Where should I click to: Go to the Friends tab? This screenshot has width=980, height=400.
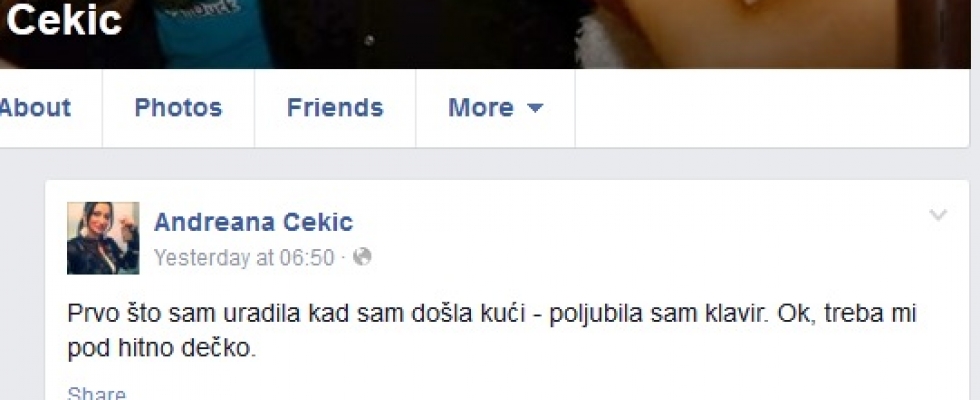tap(335, 108)
